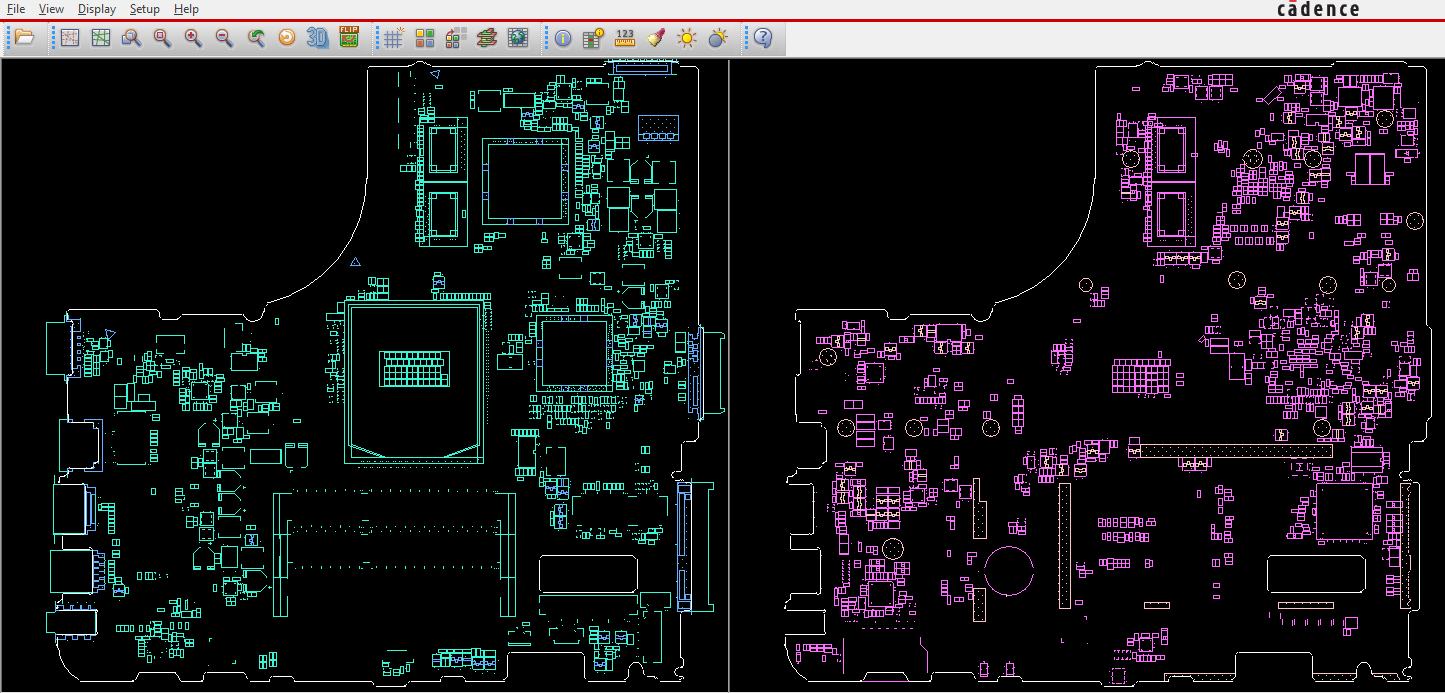Click the orange refresh icon
The height and width of the screenshot is (693, 1445).
click(x=287, y=38)
